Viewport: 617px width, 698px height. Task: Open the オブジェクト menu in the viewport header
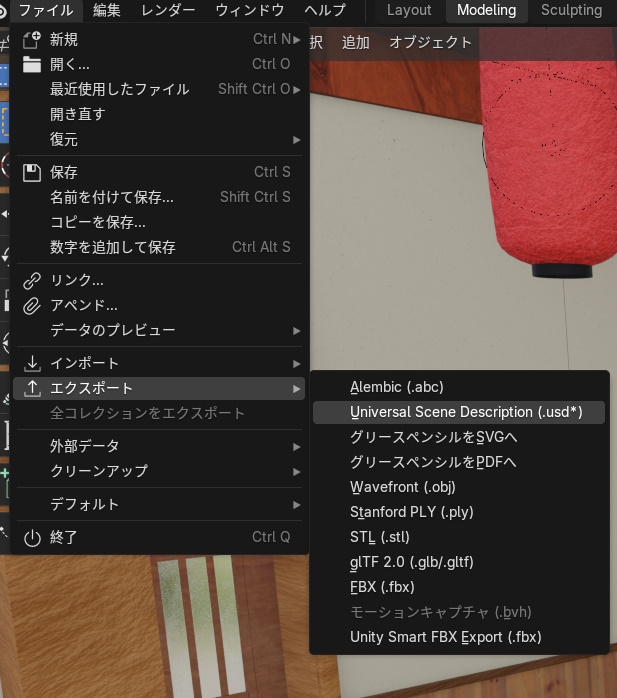[x=430, y=43]
